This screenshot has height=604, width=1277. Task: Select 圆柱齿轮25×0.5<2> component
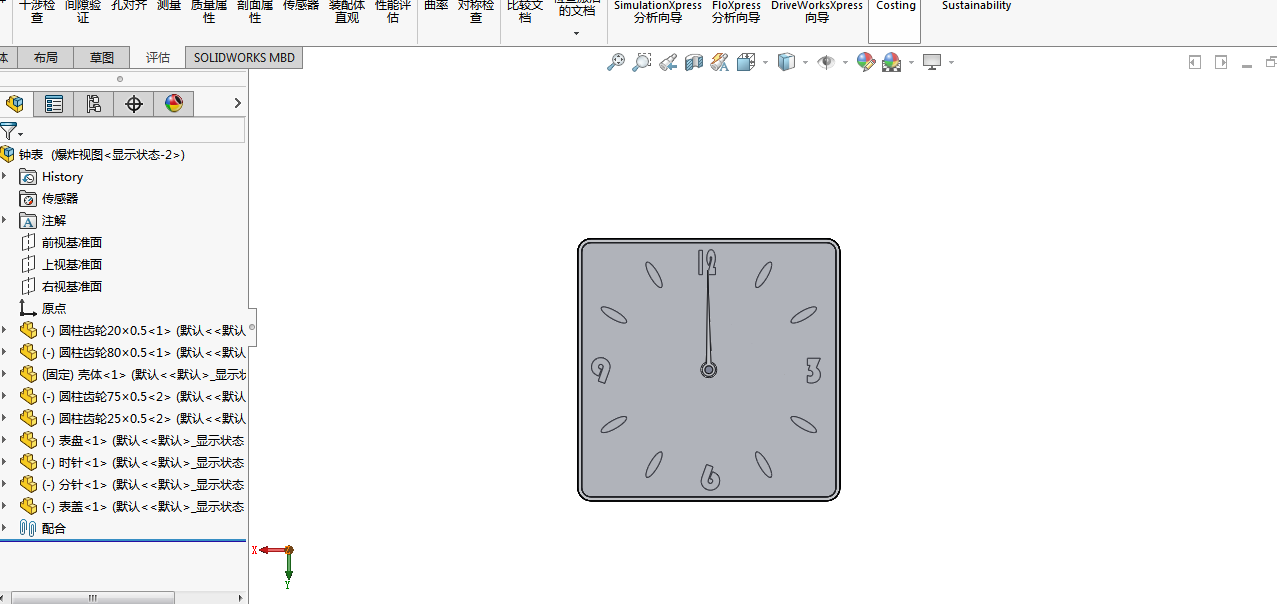(144, 418)
